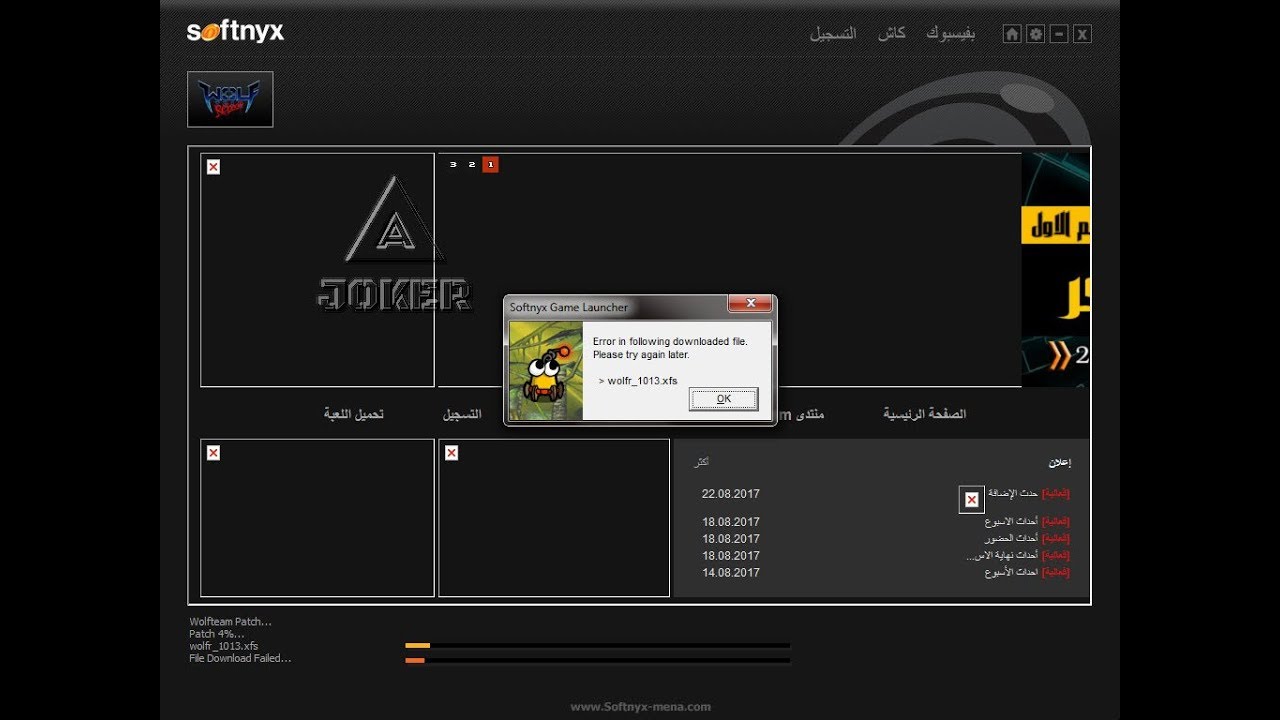The height and width of the screenshot is (720, 1280).
Task: Close the Softnyx Game Launcher dialog
Action: tap(749, 304)
